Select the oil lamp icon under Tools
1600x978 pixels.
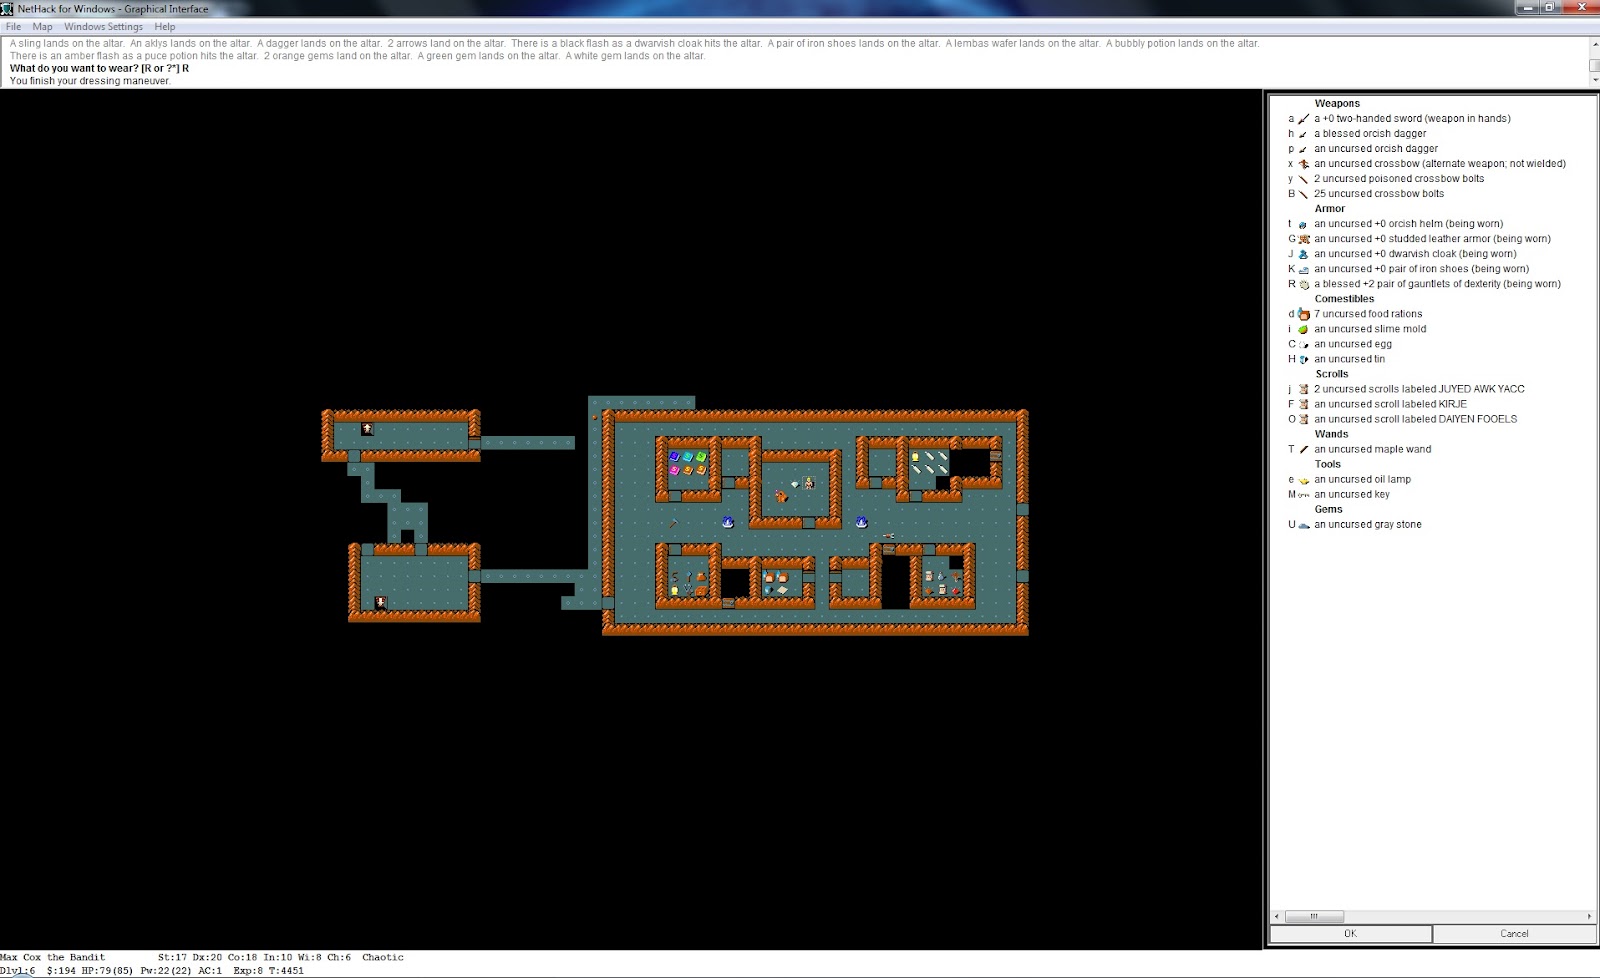(x=1303, y=479)
